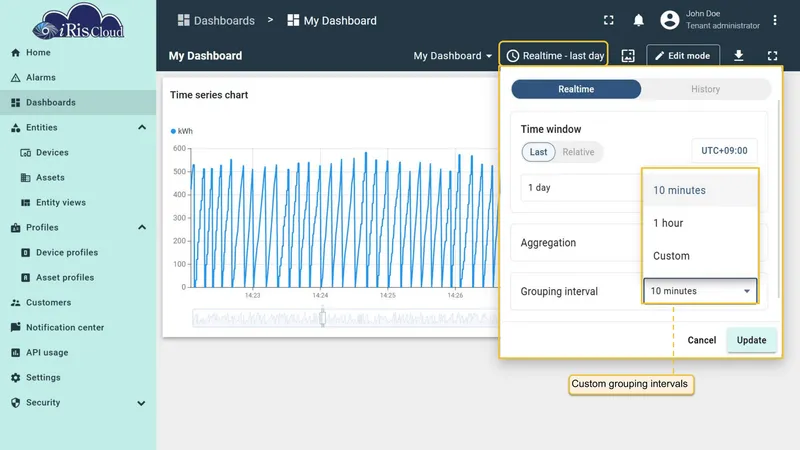Click the Aggregation setting row
This screenshot has width=800, height=450.
[x=639, y=243]
